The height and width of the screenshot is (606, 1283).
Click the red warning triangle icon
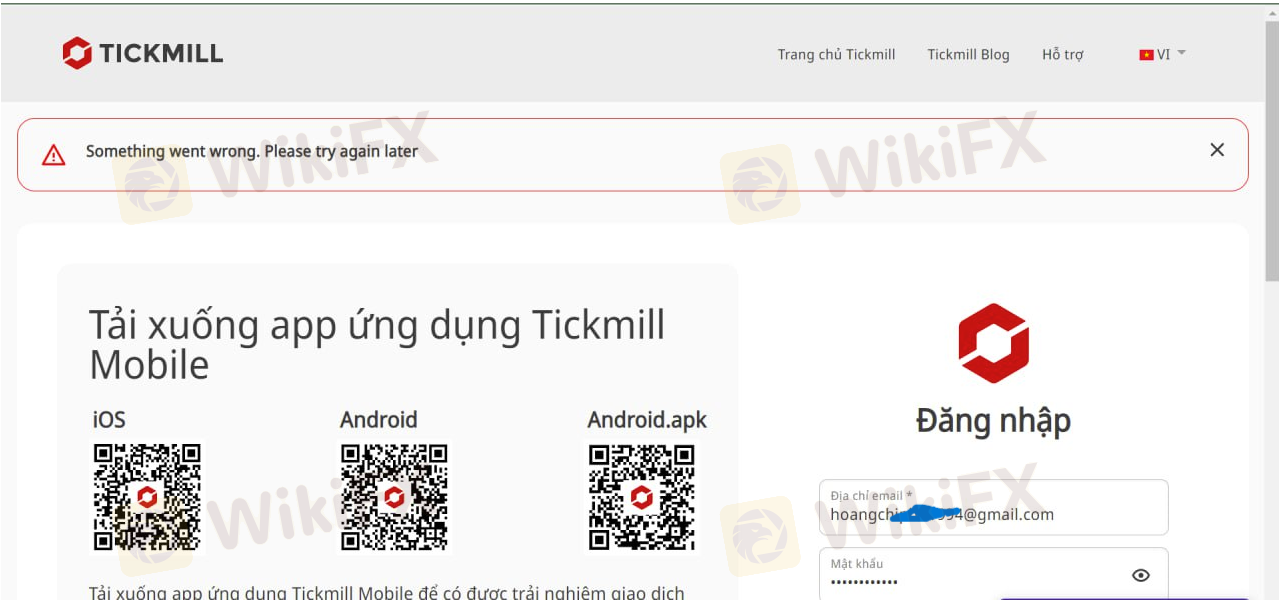[x=53, y=154]
